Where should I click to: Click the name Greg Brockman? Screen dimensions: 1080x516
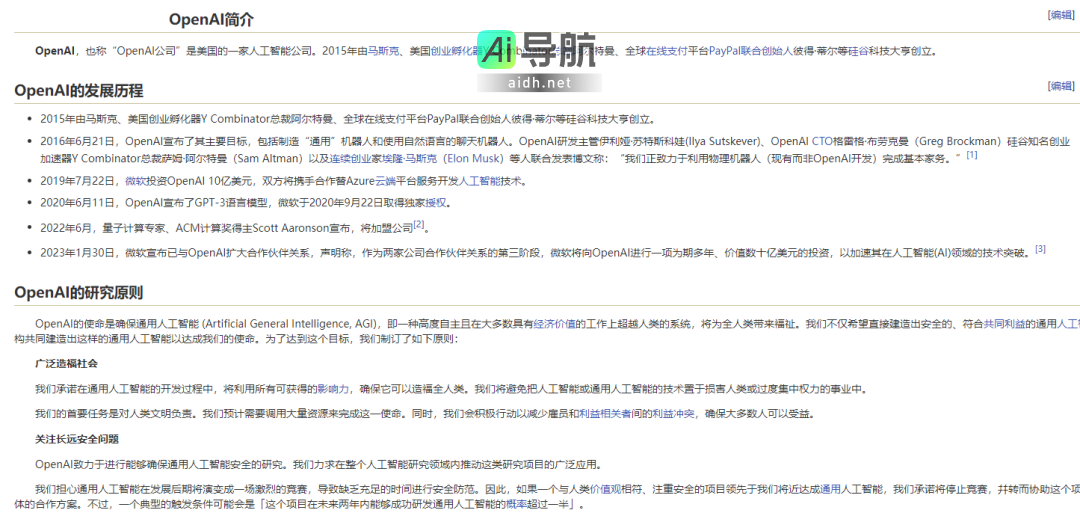[x=959, y=141]
